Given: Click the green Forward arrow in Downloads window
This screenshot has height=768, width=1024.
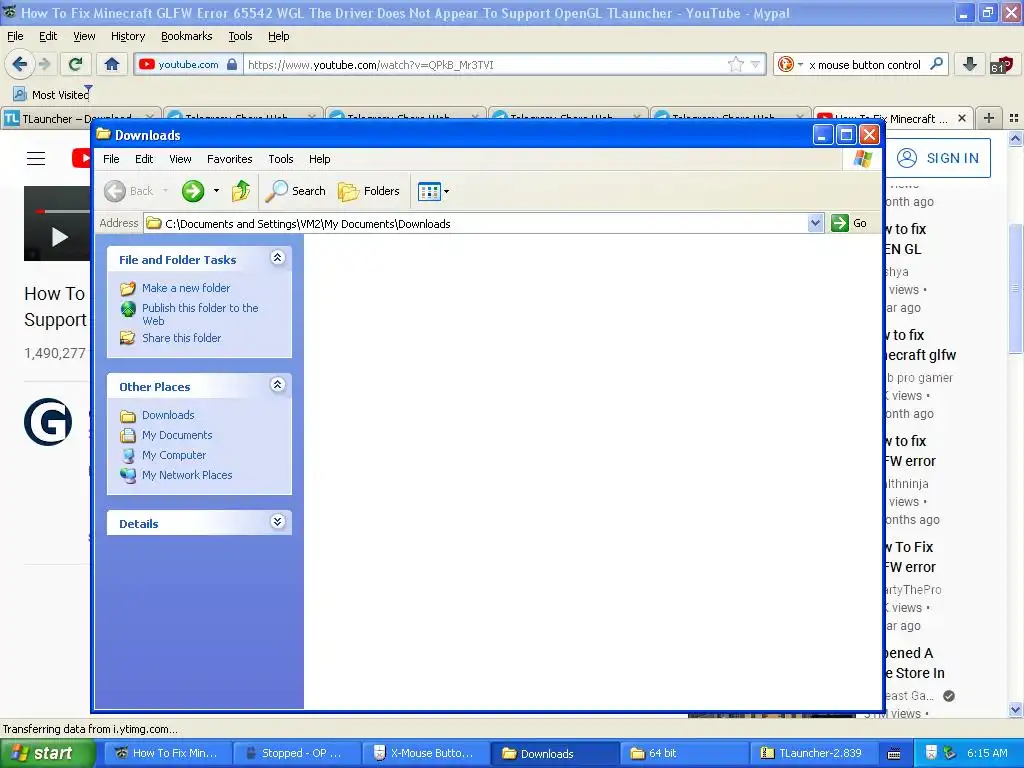Looking at the screenshot, I should point(193,191).
